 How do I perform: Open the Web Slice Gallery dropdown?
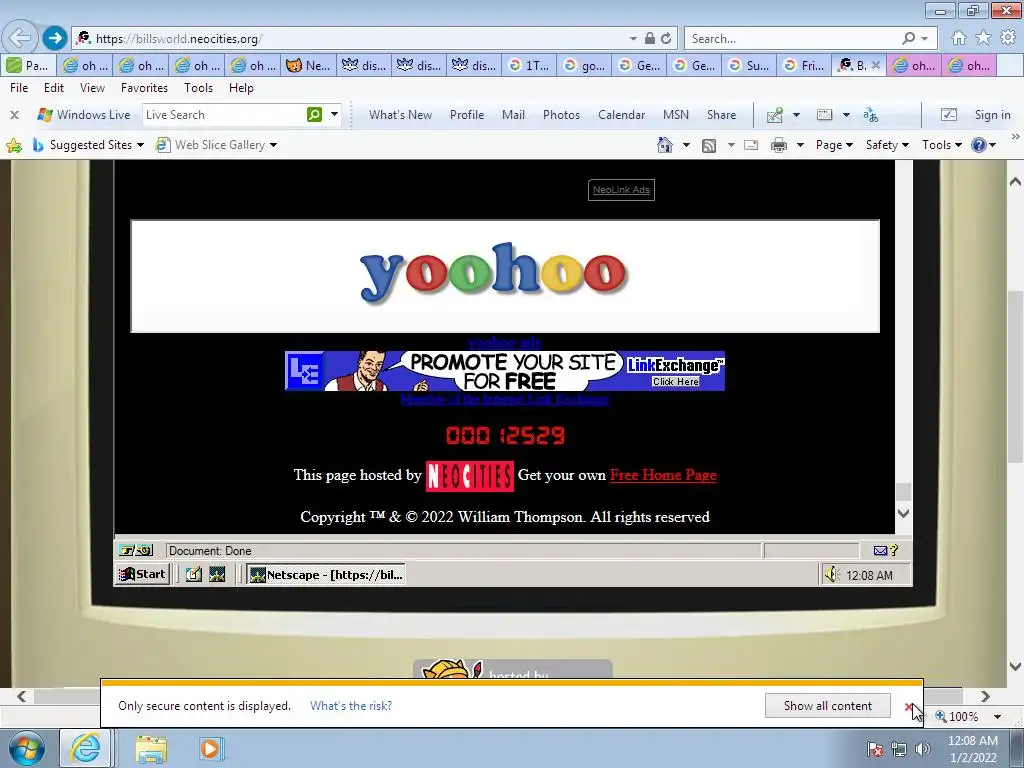tap(216, 145)
